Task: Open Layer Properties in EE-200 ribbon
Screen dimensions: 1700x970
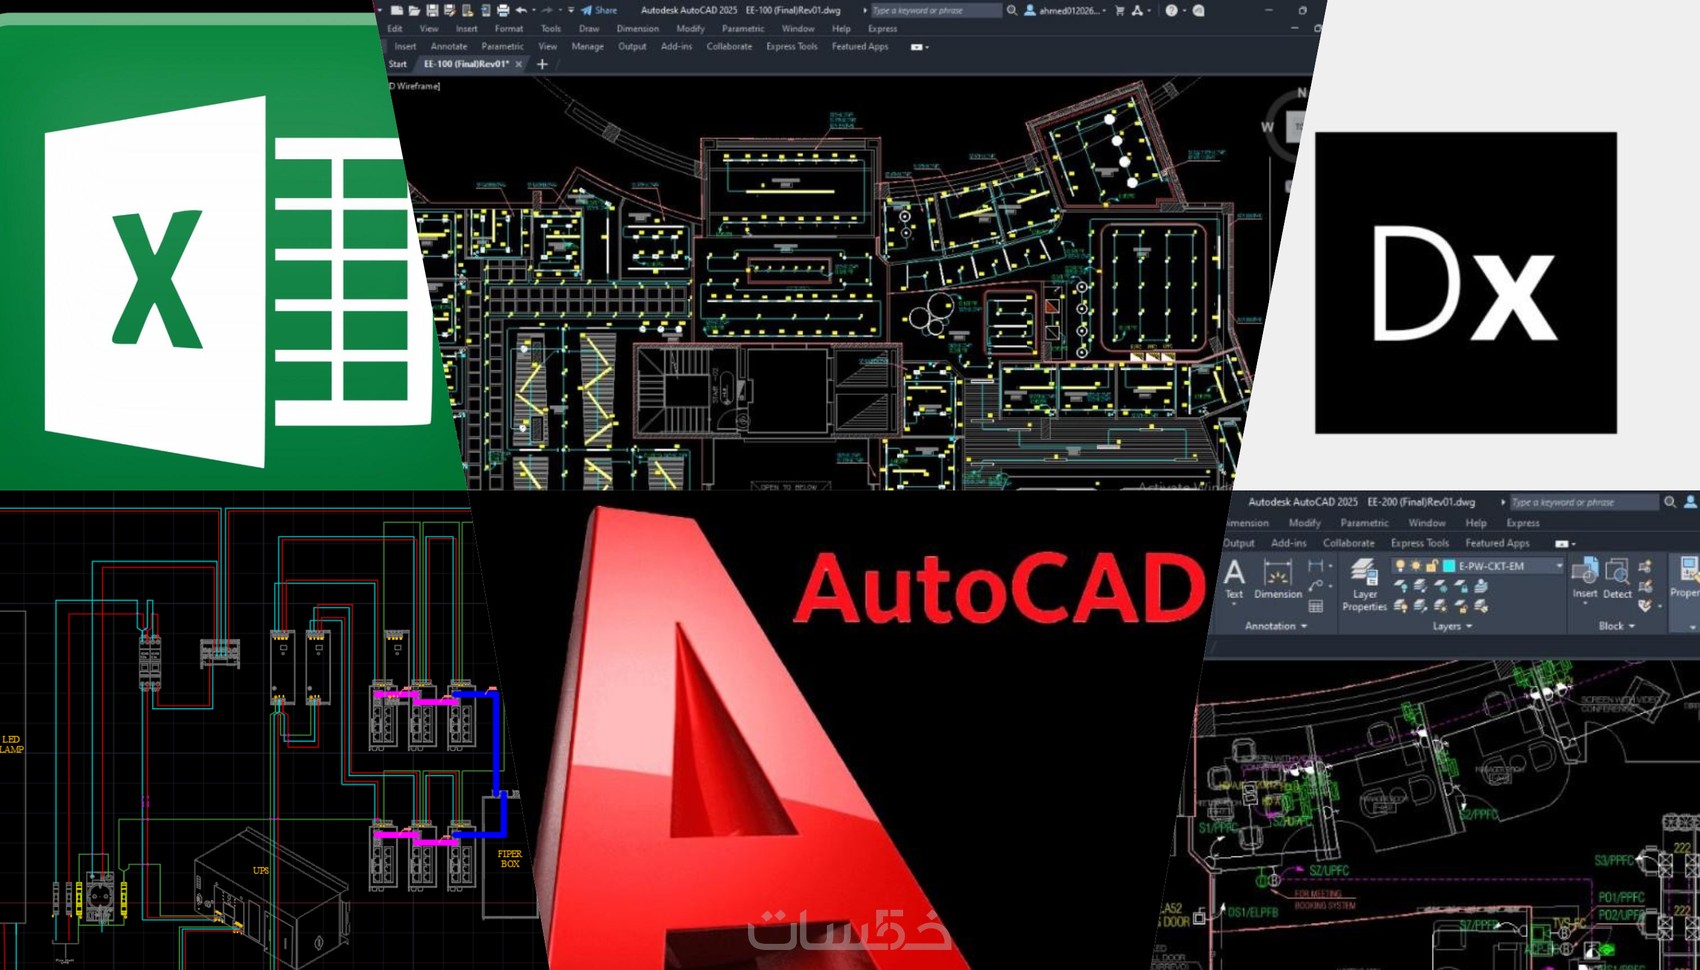Action: coord(1364,585)
